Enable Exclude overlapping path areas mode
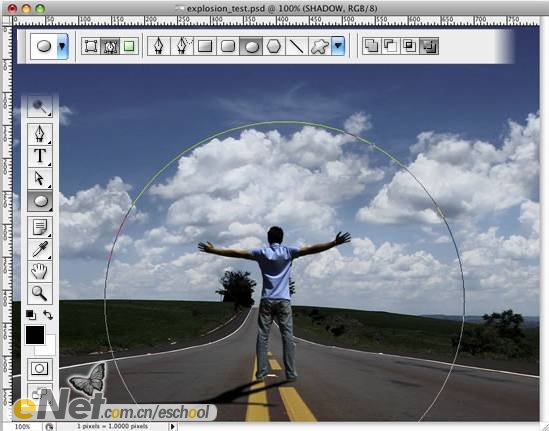 pyautogui.click(x=429, y=46)
